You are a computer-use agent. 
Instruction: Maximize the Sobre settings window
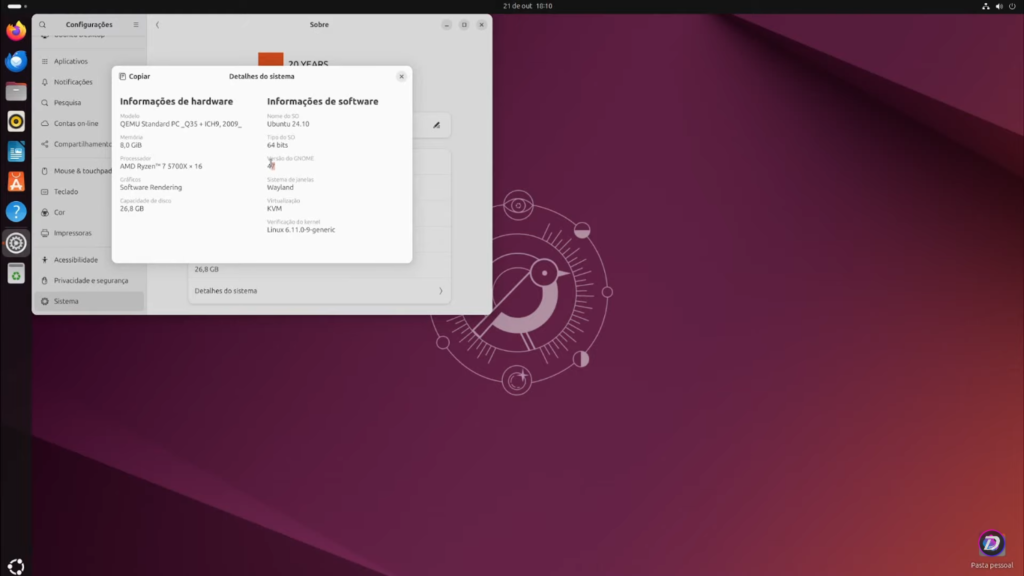(x=464, y=25)
